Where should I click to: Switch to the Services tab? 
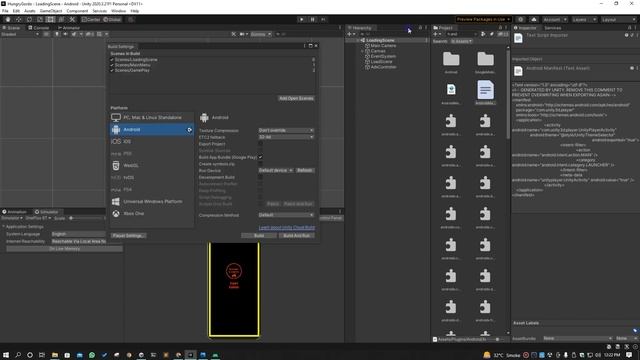click(553, 28)
